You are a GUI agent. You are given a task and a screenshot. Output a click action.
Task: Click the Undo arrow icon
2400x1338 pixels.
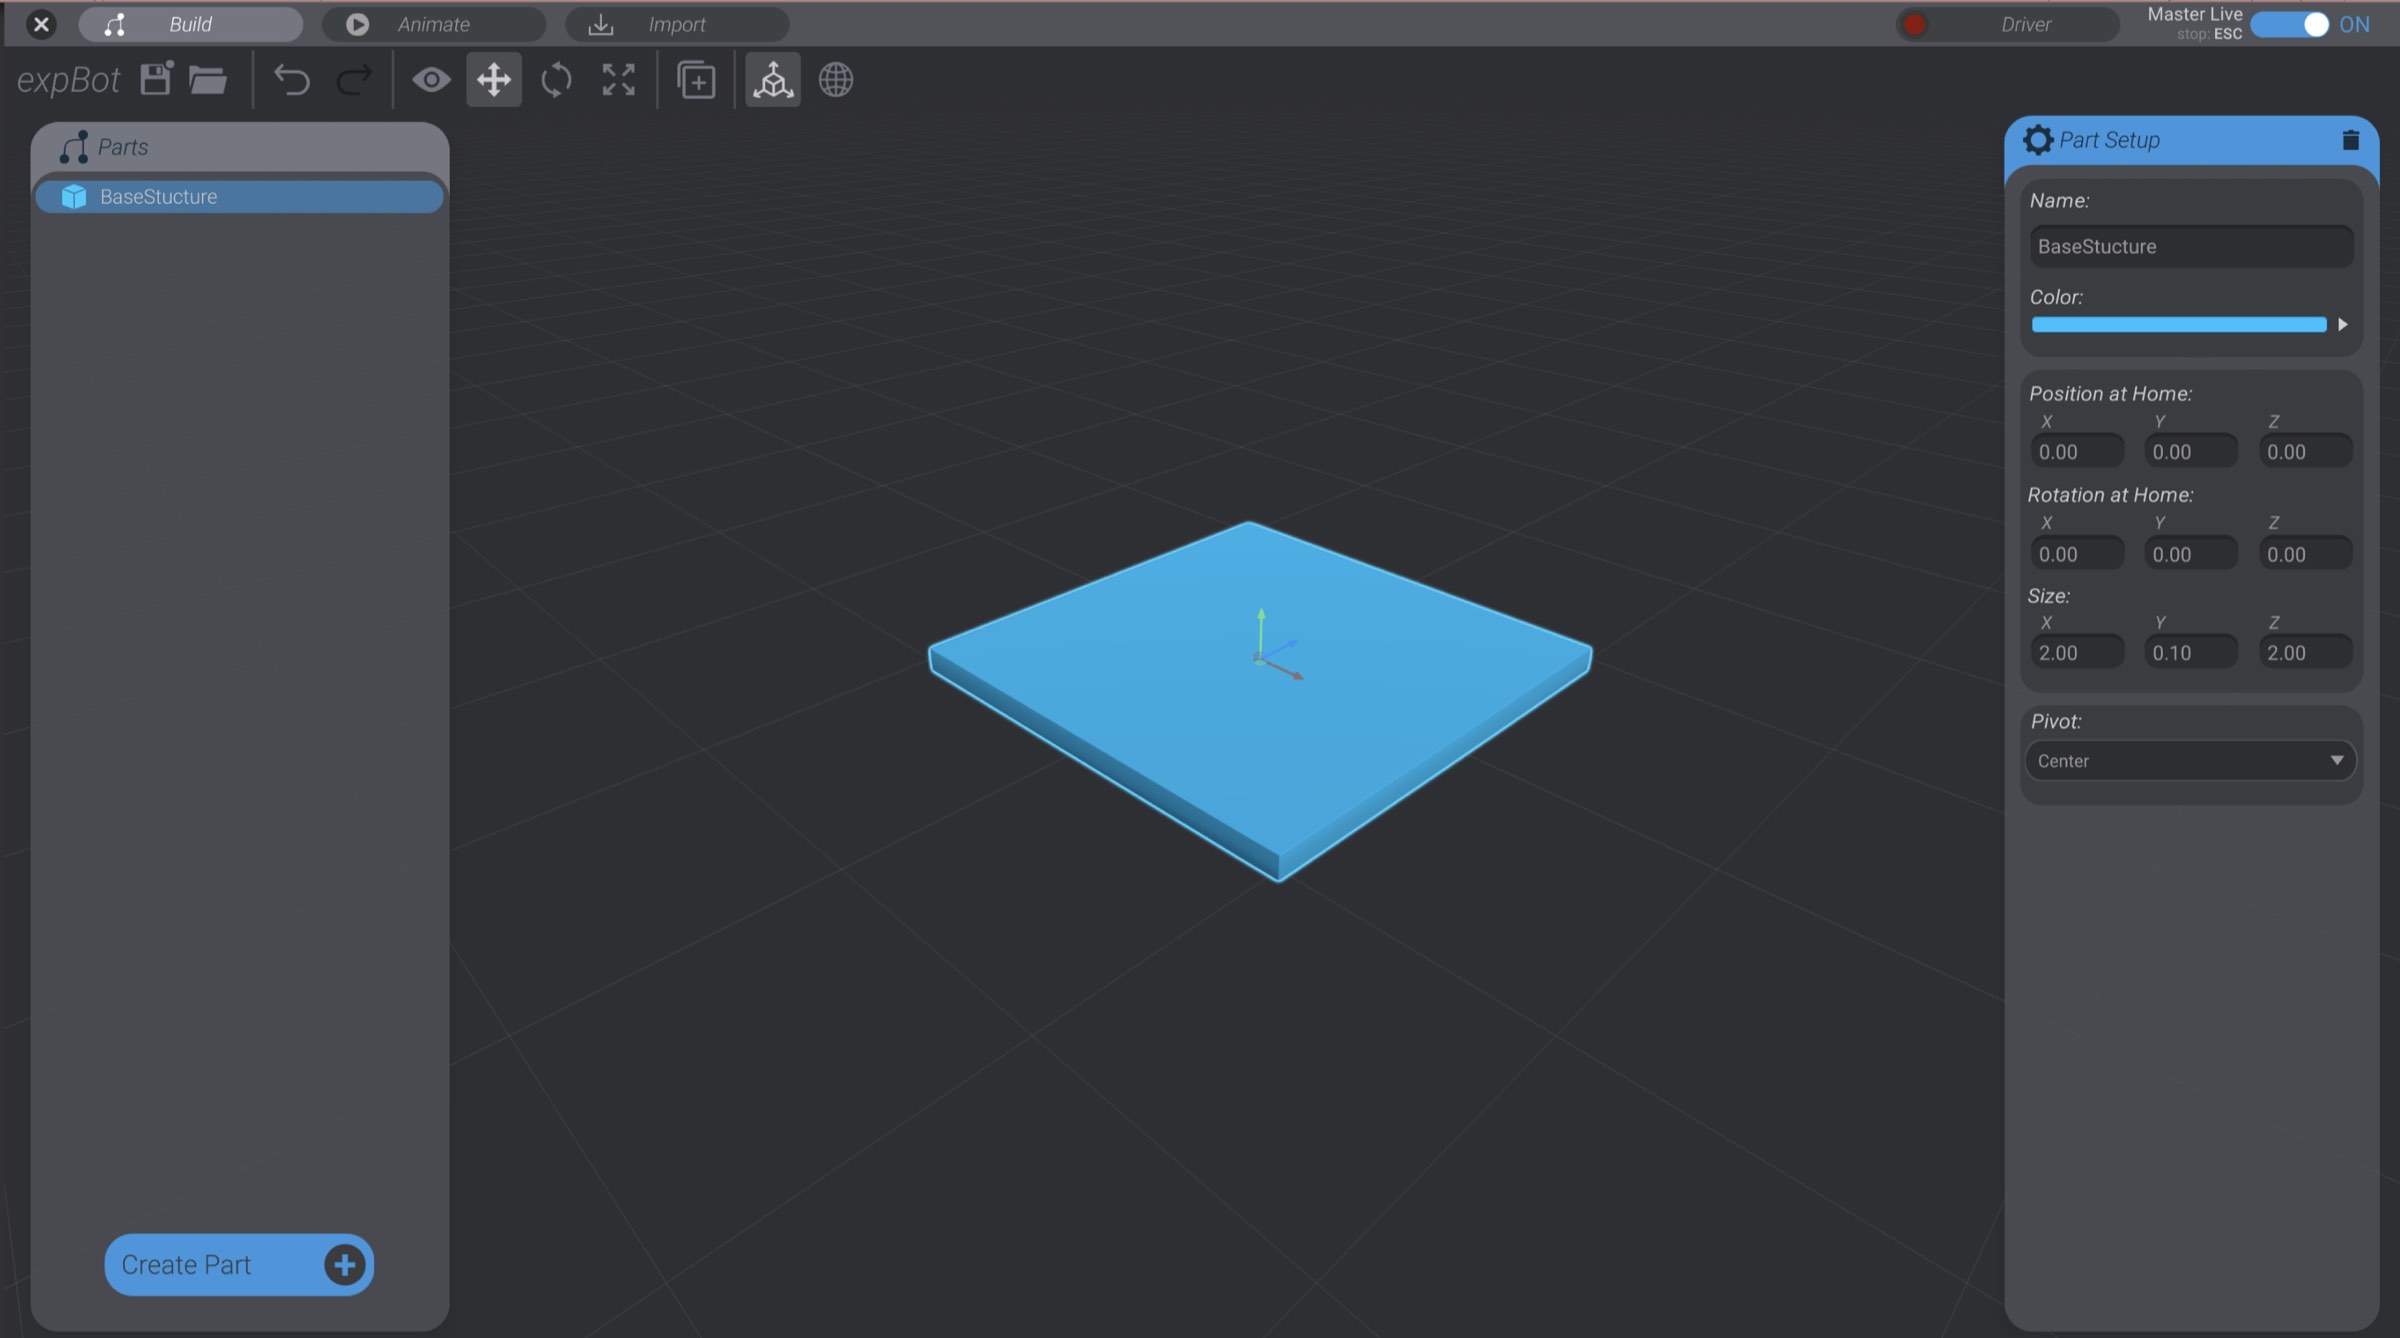tap(293, 80)
